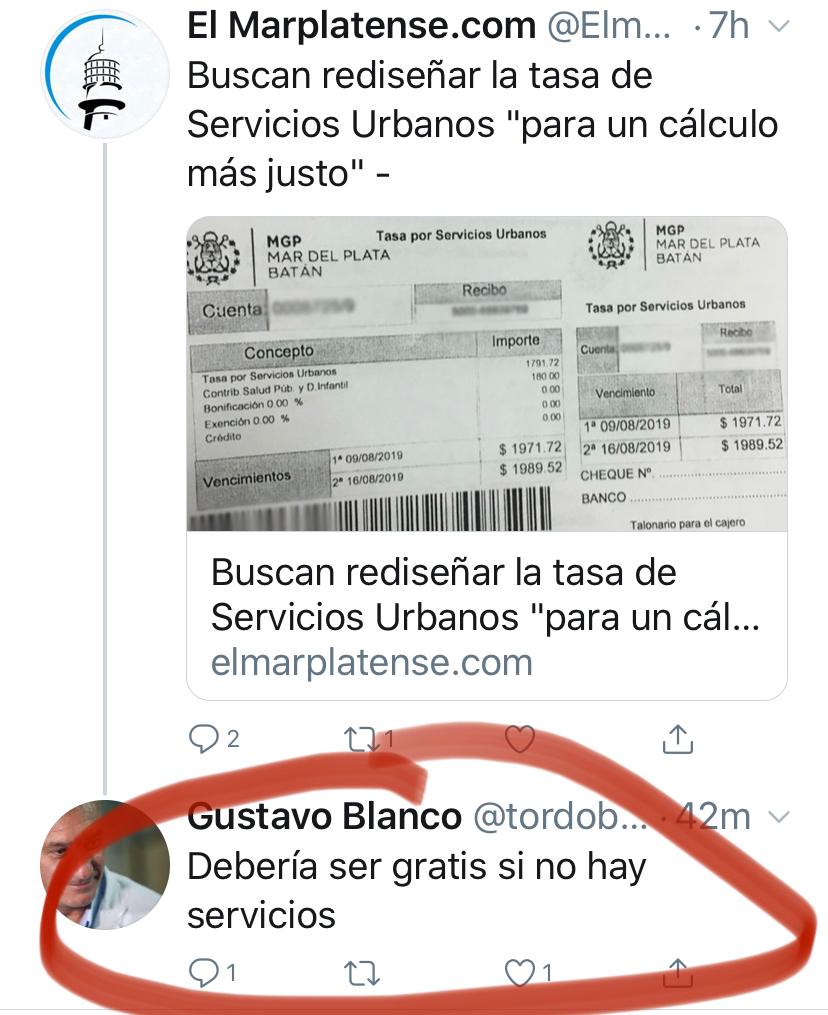This screenshot has width=828, height=1015.
Task: Share Gustavo Blanco's reply
Action: (677, 972)
